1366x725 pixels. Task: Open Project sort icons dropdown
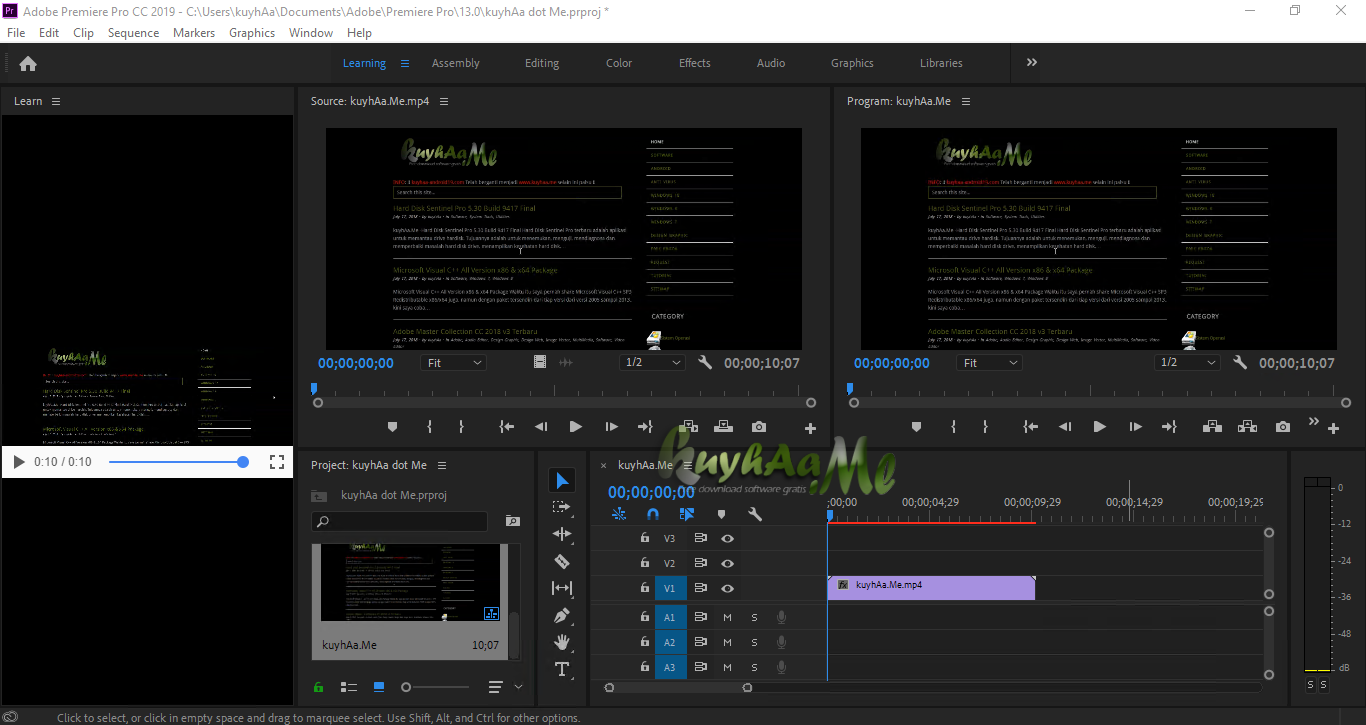[x=505, y=687]
